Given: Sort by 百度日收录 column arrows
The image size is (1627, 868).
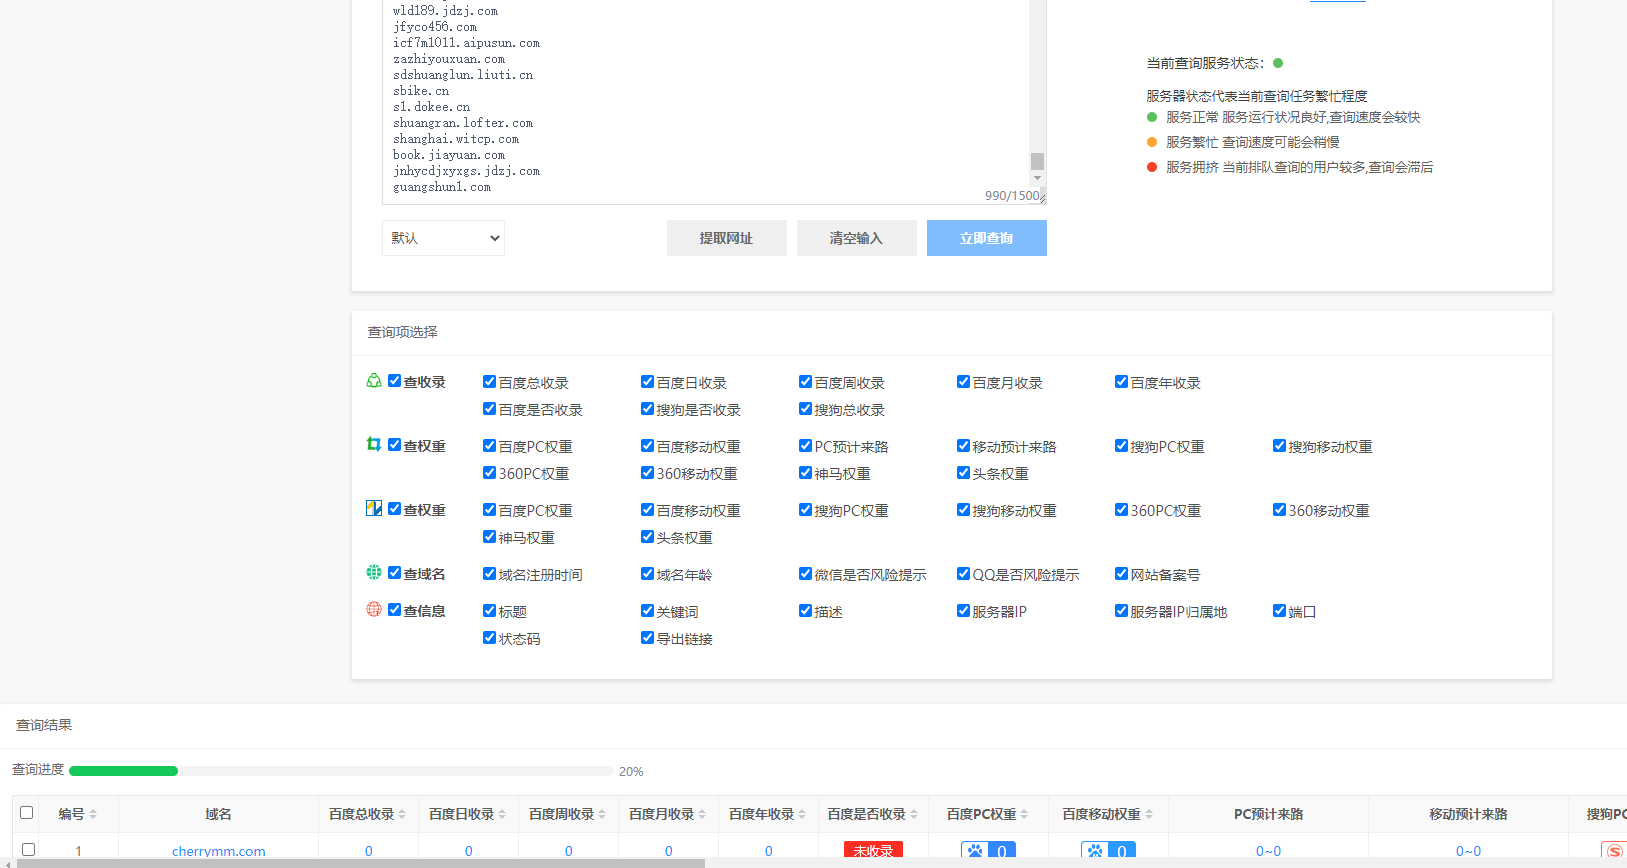Looking at the screenshot, I should [502, 814].
